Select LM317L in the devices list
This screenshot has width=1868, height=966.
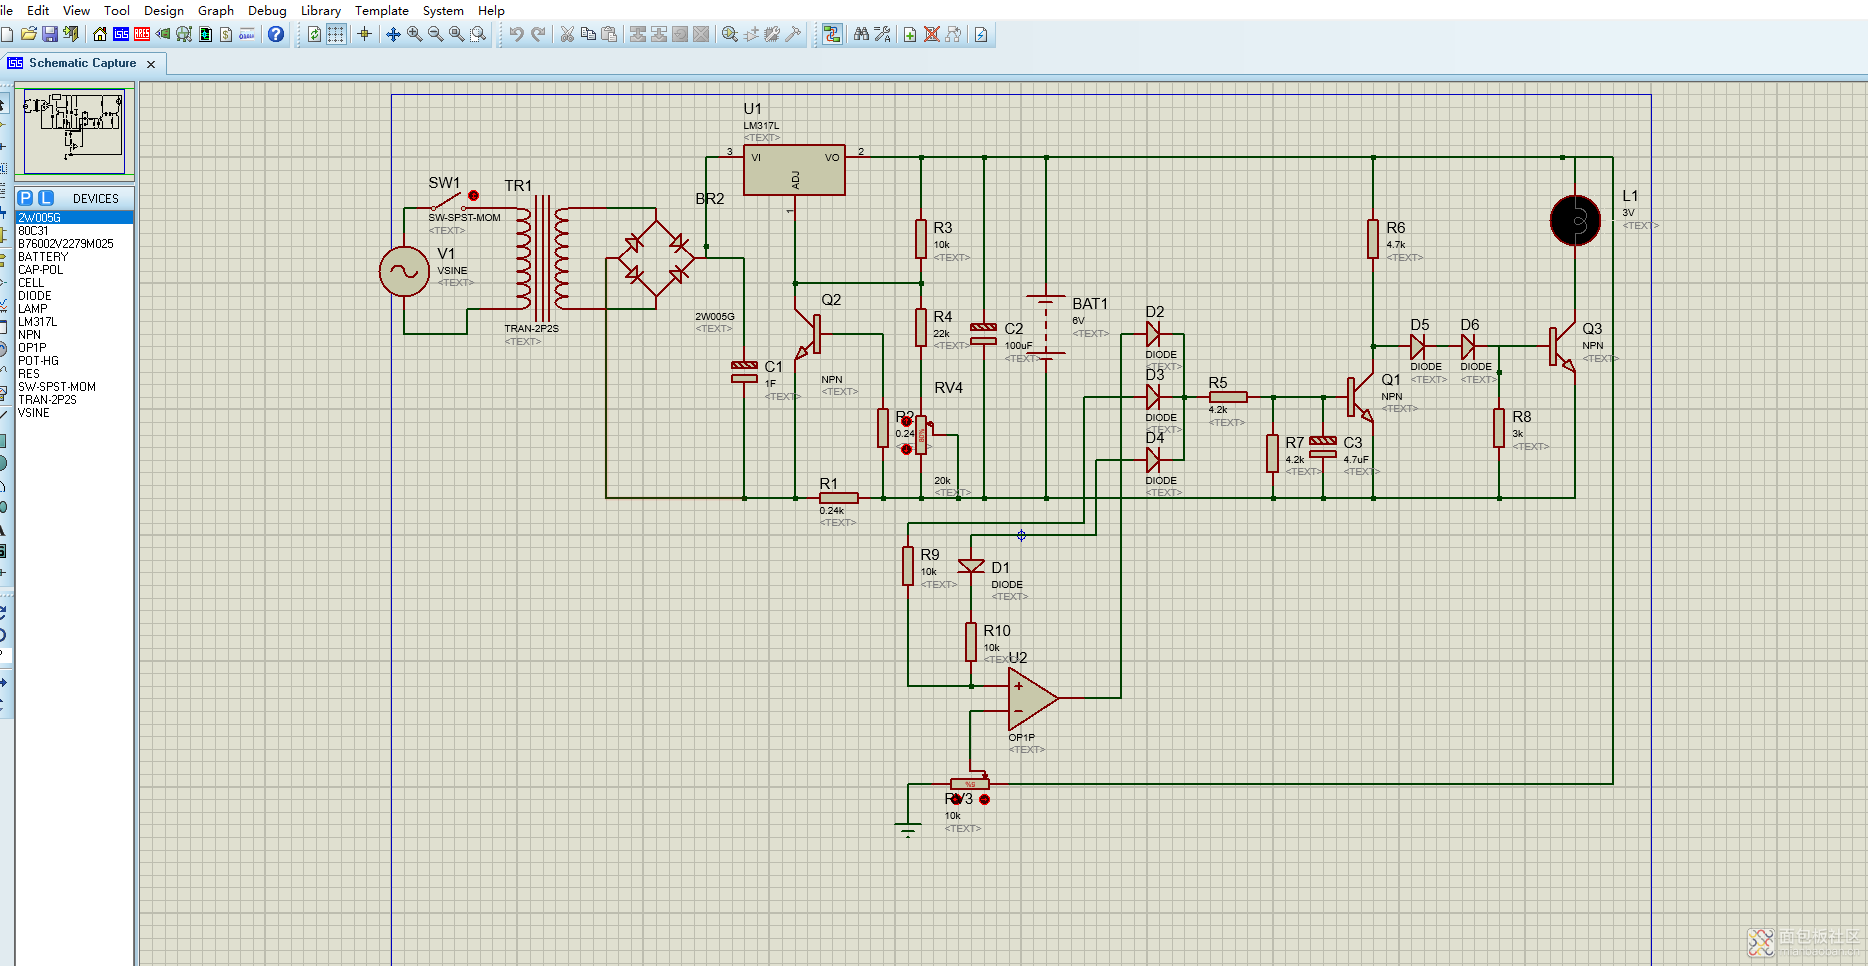(x=74, y=322)
